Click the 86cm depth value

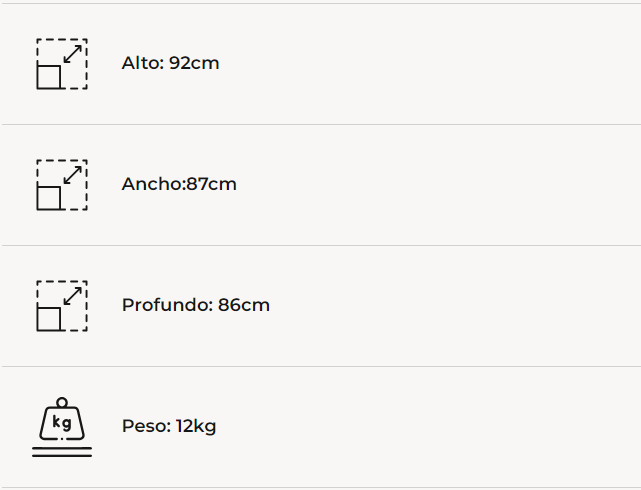tap(244, 306)
